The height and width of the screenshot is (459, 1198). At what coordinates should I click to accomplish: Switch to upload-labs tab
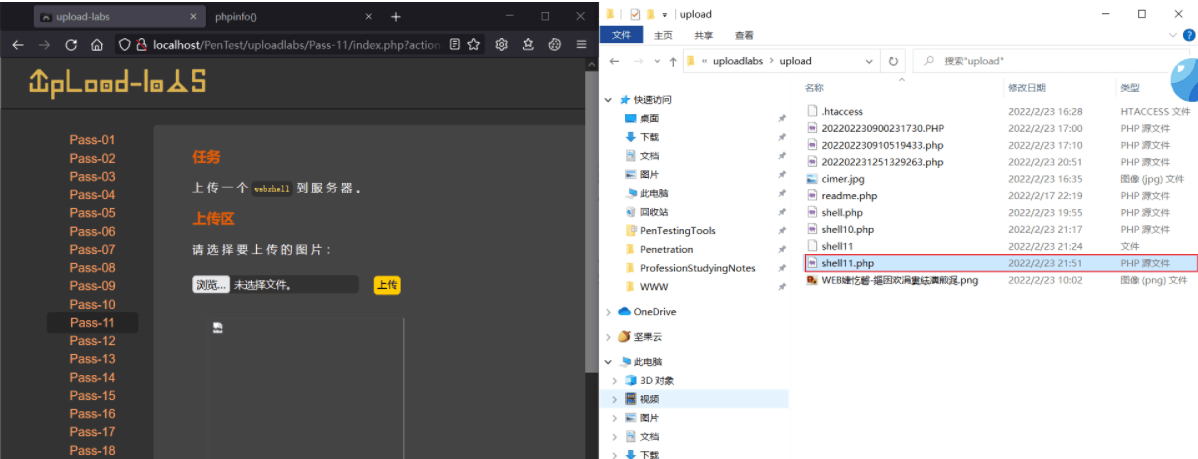[120, 16]
